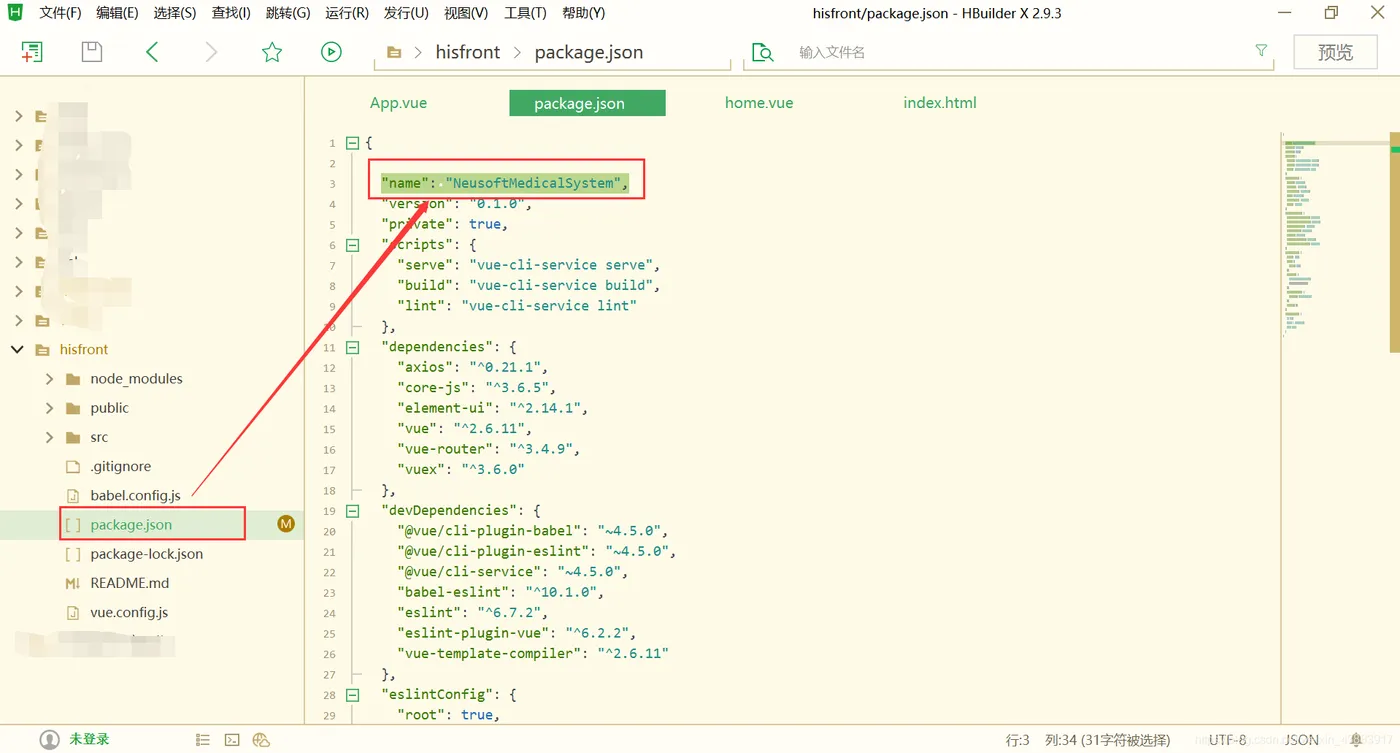The image size is (1400, 753).
Task: Click the 行:3 line indicator
Action: coord(1017,740)
